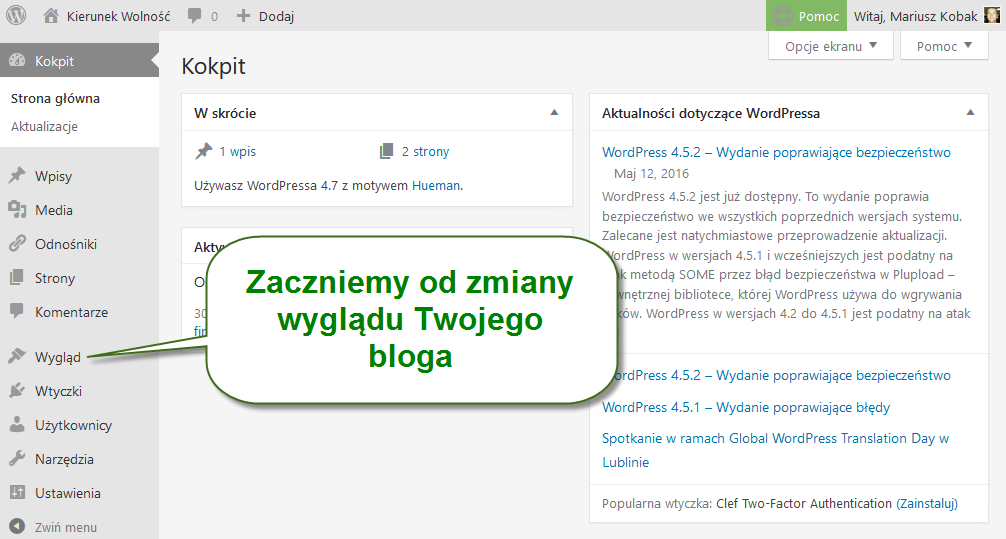Click the Narzędzia wrench icon
This screenshot has height=539, width=1006.
point(17,458)
